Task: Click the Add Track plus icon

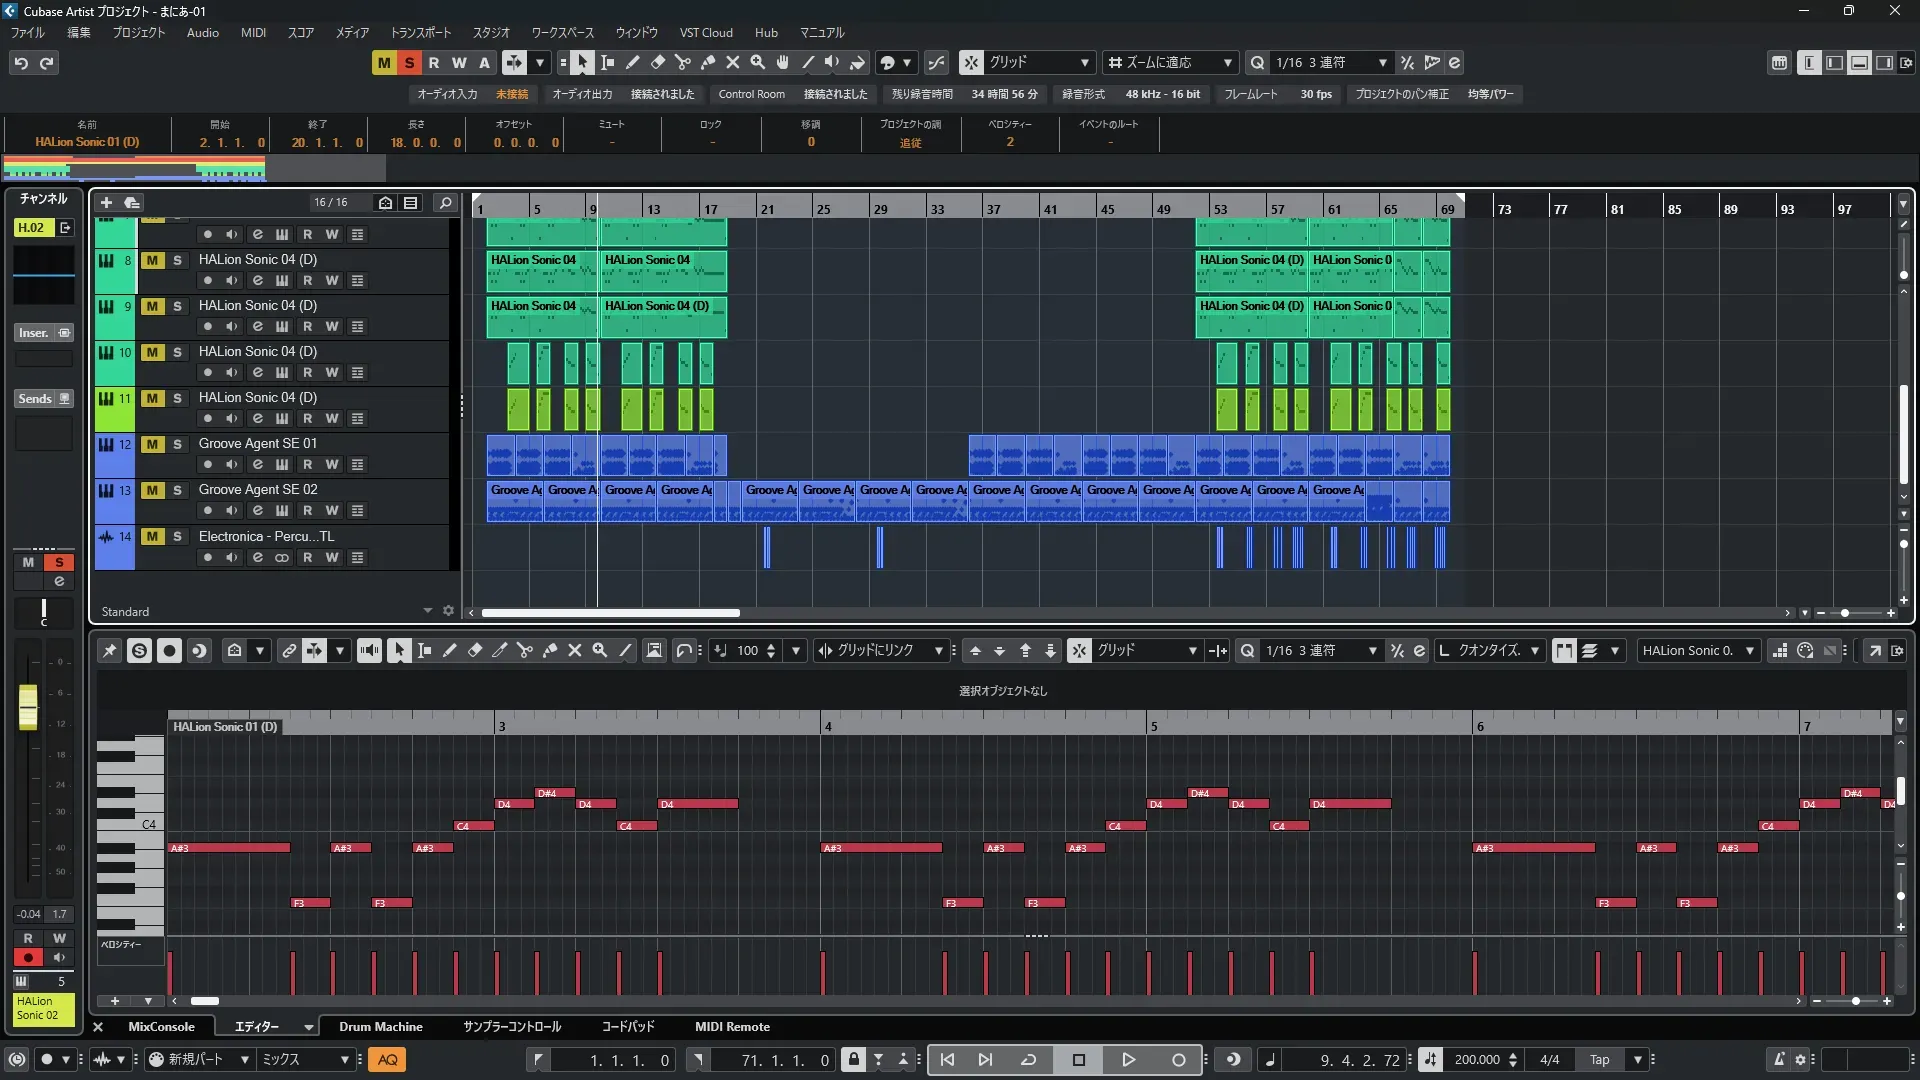Action: pyautogui.click(x=106, y=203)
